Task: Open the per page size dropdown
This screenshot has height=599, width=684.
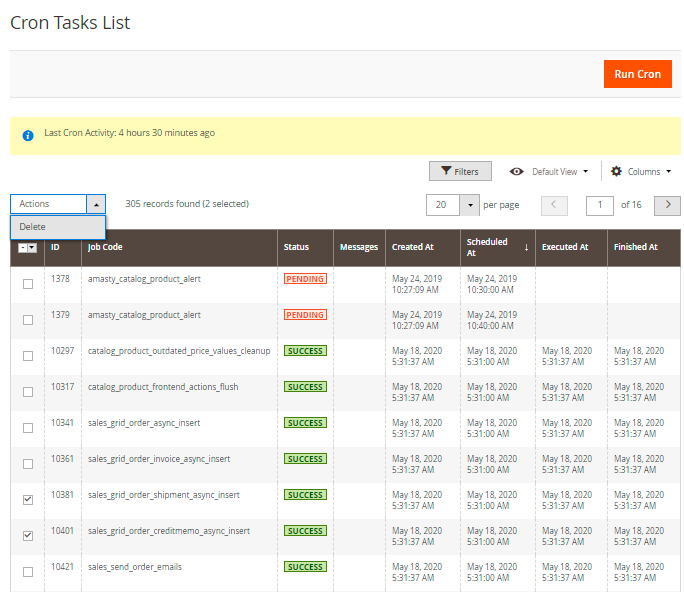Action: pyautogui.click(x=470, y=205)
